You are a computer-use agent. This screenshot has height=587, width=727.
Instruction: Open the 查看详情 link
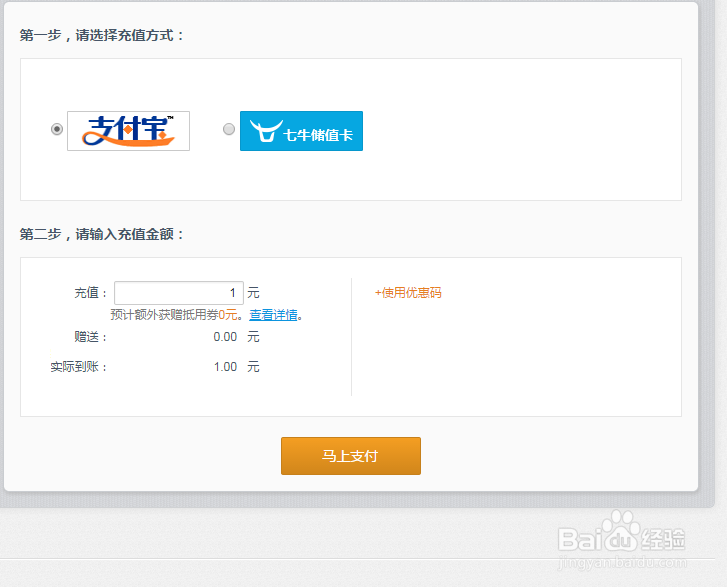pos(274,315)
